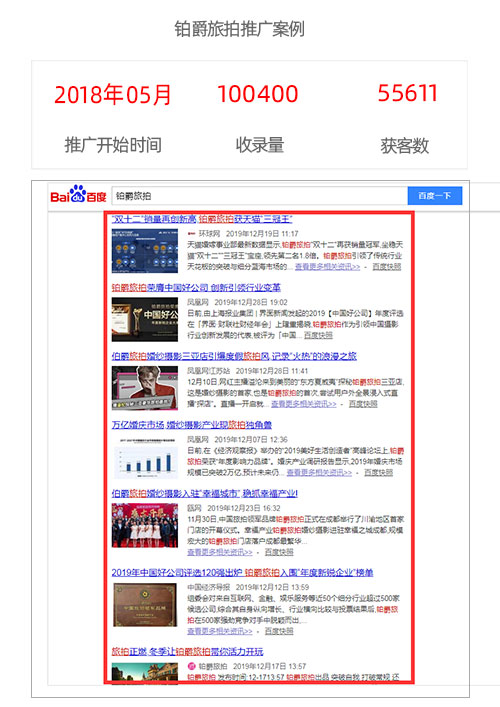Click the first result's dashboard thumbnail
Image resolution: width=500 pixels, height=707 pixels.
point(145,251)
